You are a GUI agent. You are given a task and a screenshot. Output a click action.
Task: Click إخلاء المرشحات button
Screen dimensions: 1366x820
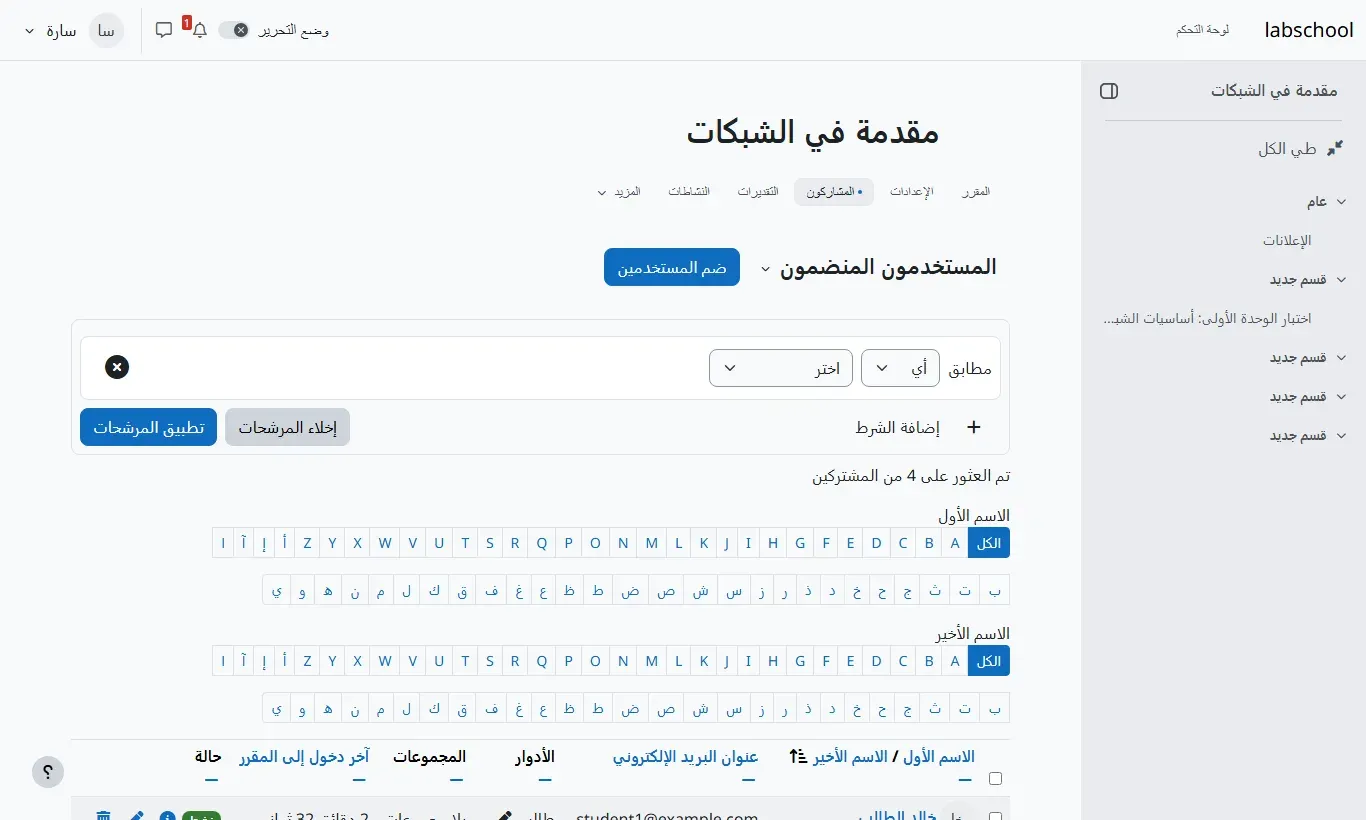(288, 427)
